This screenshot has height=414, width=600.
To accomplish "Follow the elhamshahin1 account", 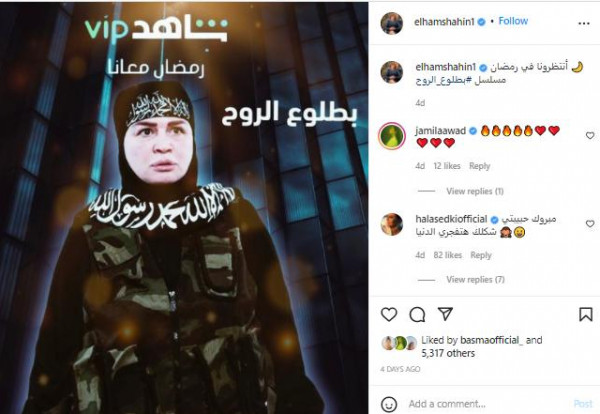I will pyautogui.click(x=513, y=21).
